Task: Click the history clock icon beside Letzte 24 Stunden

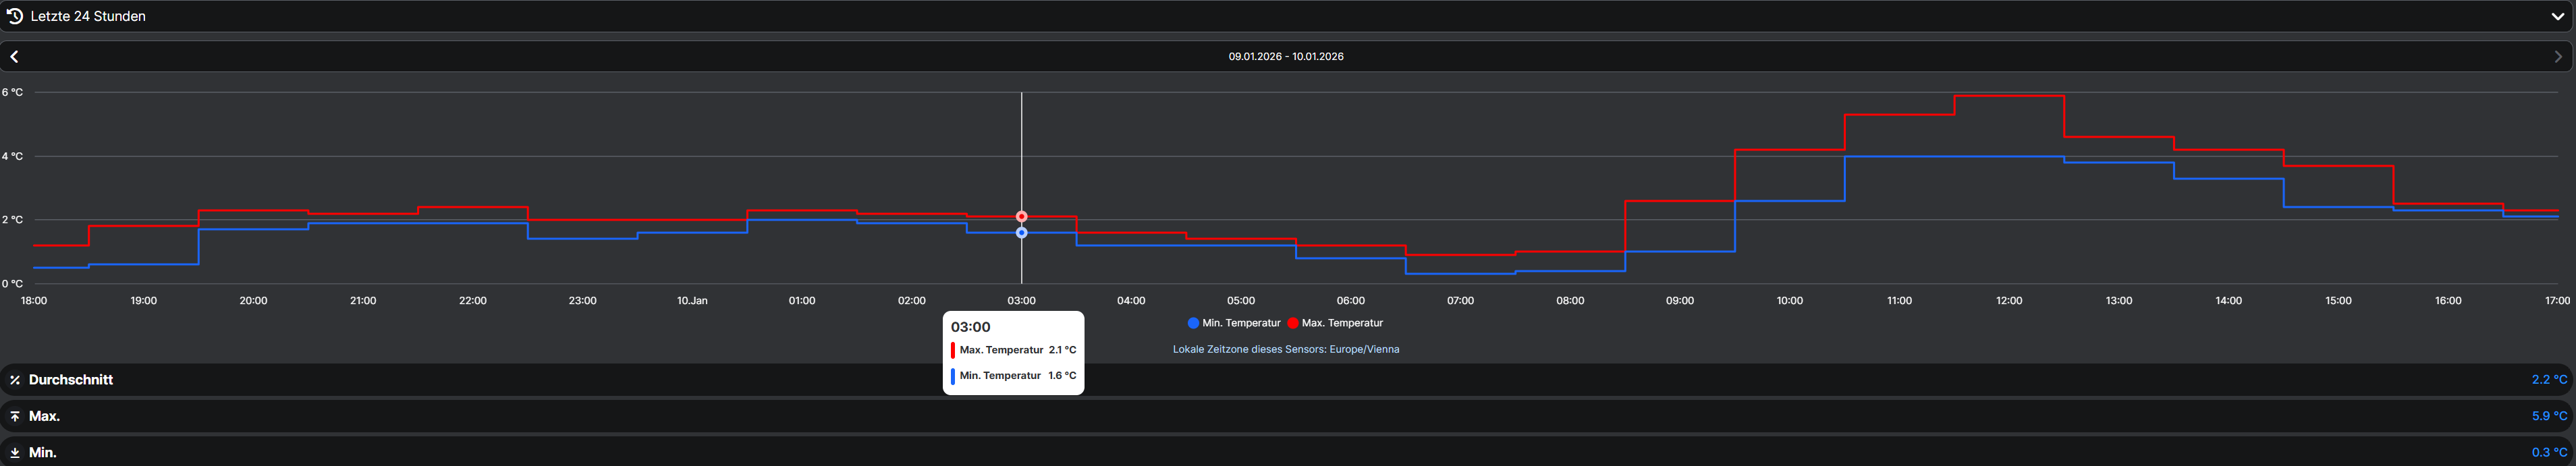Action: [15, 16]
